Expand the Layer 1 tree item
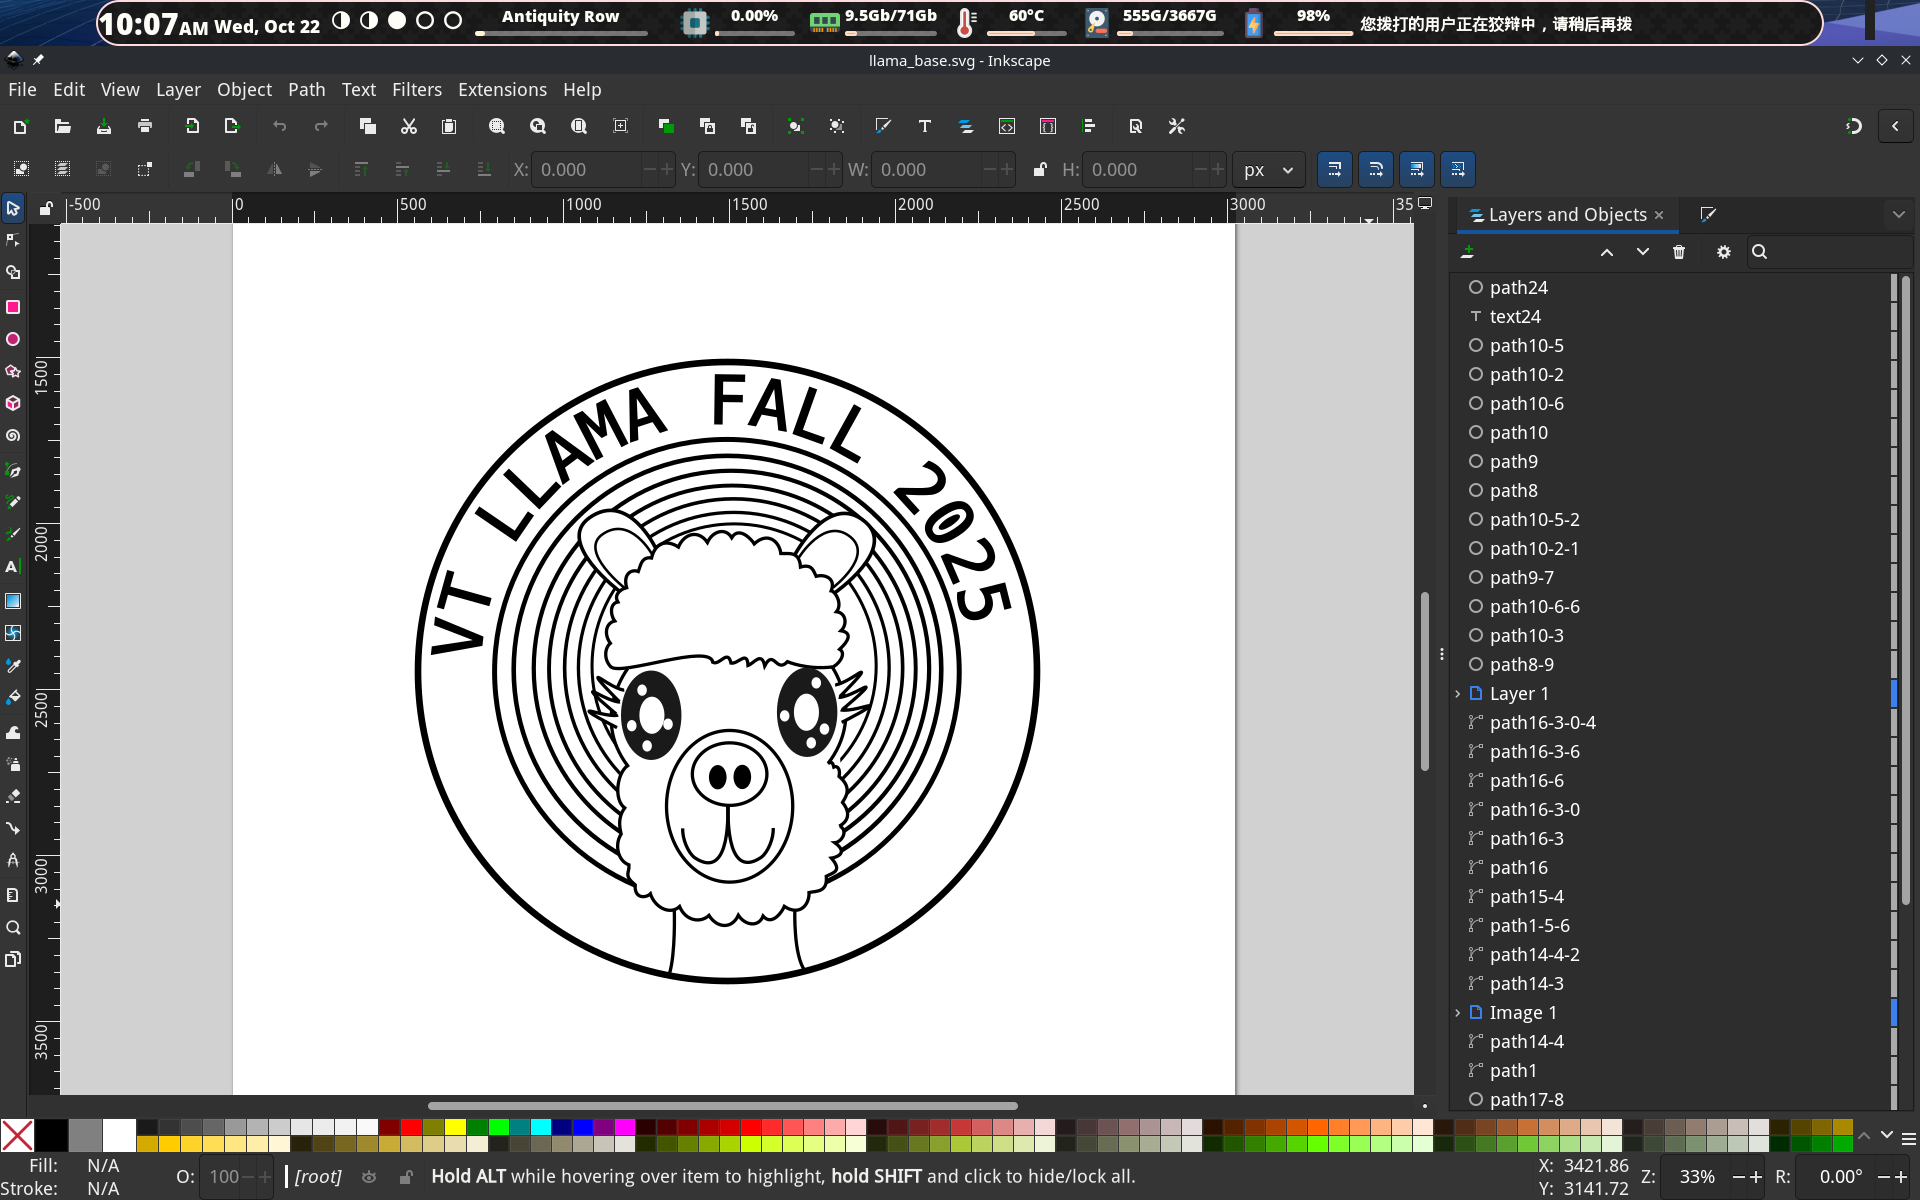 point(1458,694)
